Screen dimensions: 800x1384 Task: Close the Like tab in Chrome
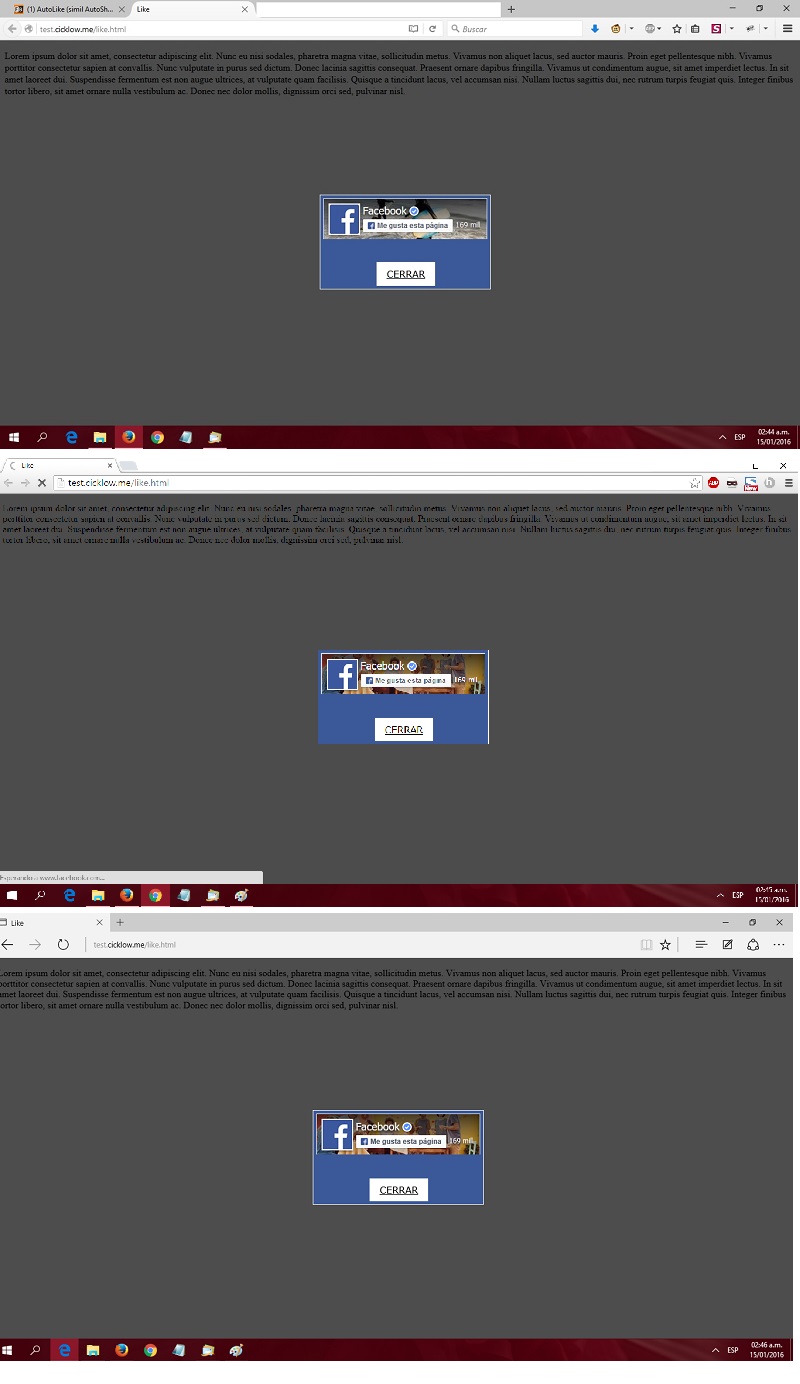tap(109, 465)
